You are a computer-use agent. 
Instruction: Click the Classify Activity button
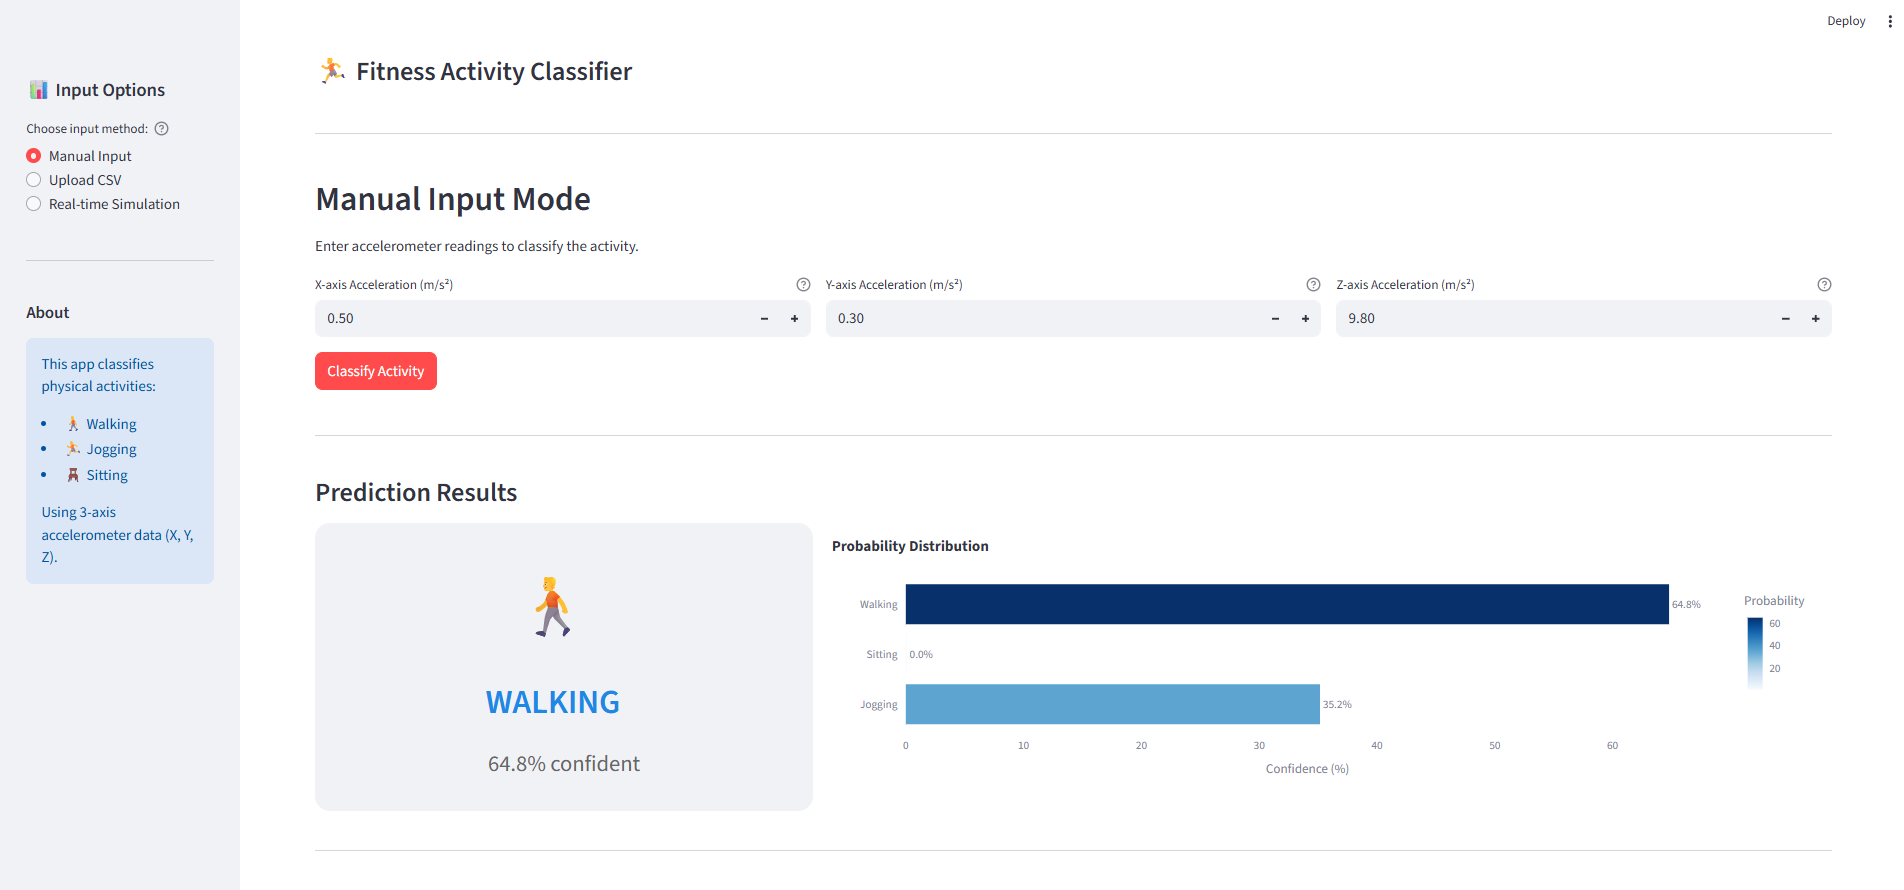(376, 371)
